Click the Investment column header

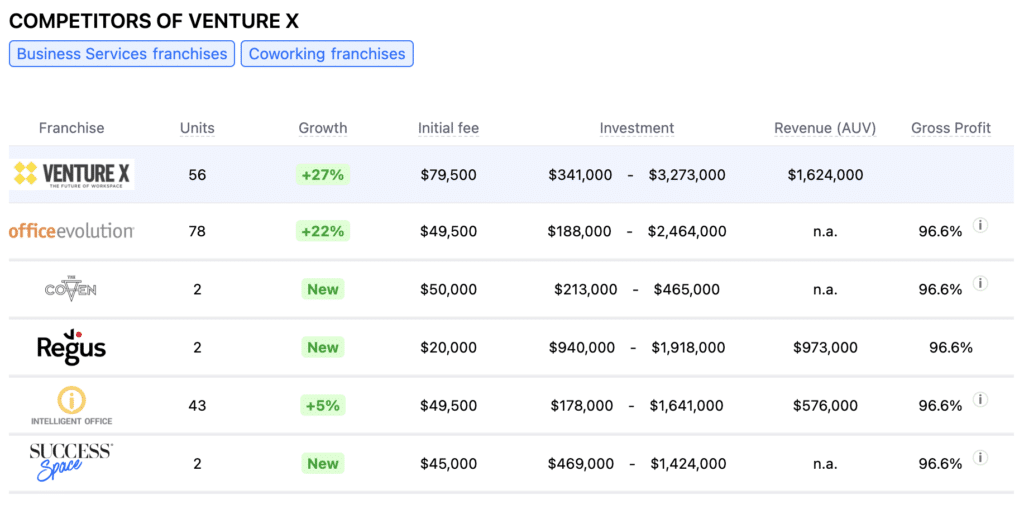(x=637, y=128)
